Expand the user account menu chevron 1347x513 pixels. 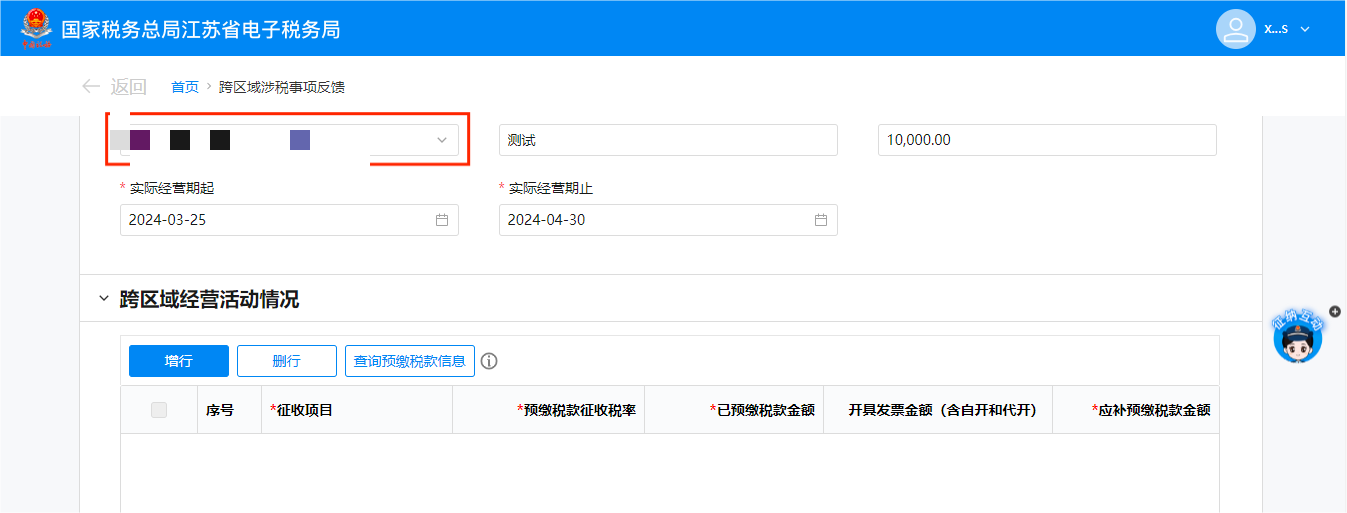(x=1304, y=29)
